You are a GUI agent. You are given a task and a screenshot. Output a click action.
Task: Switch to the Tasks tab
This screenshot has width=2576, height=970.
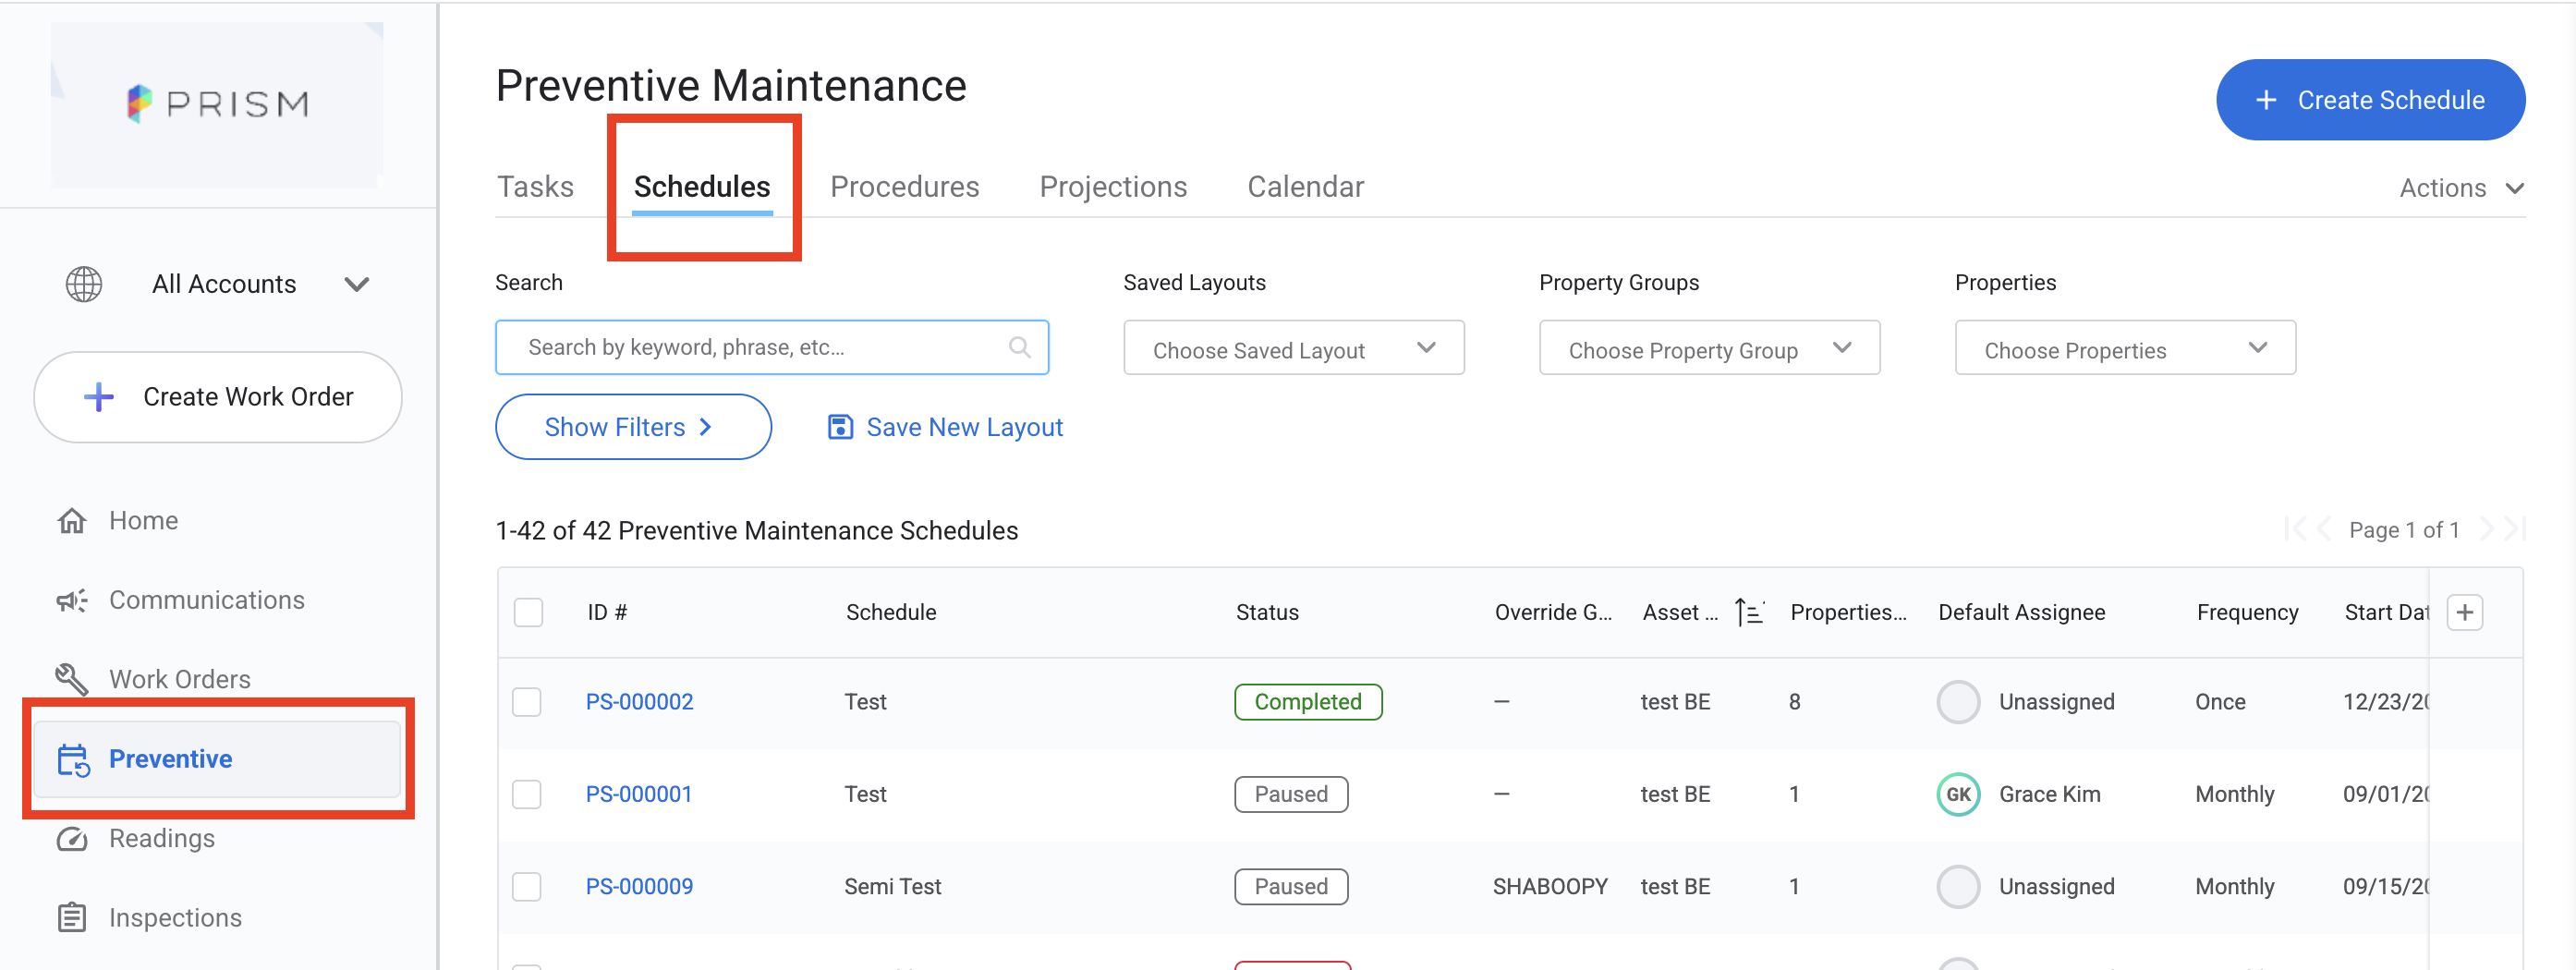[535, 187]
